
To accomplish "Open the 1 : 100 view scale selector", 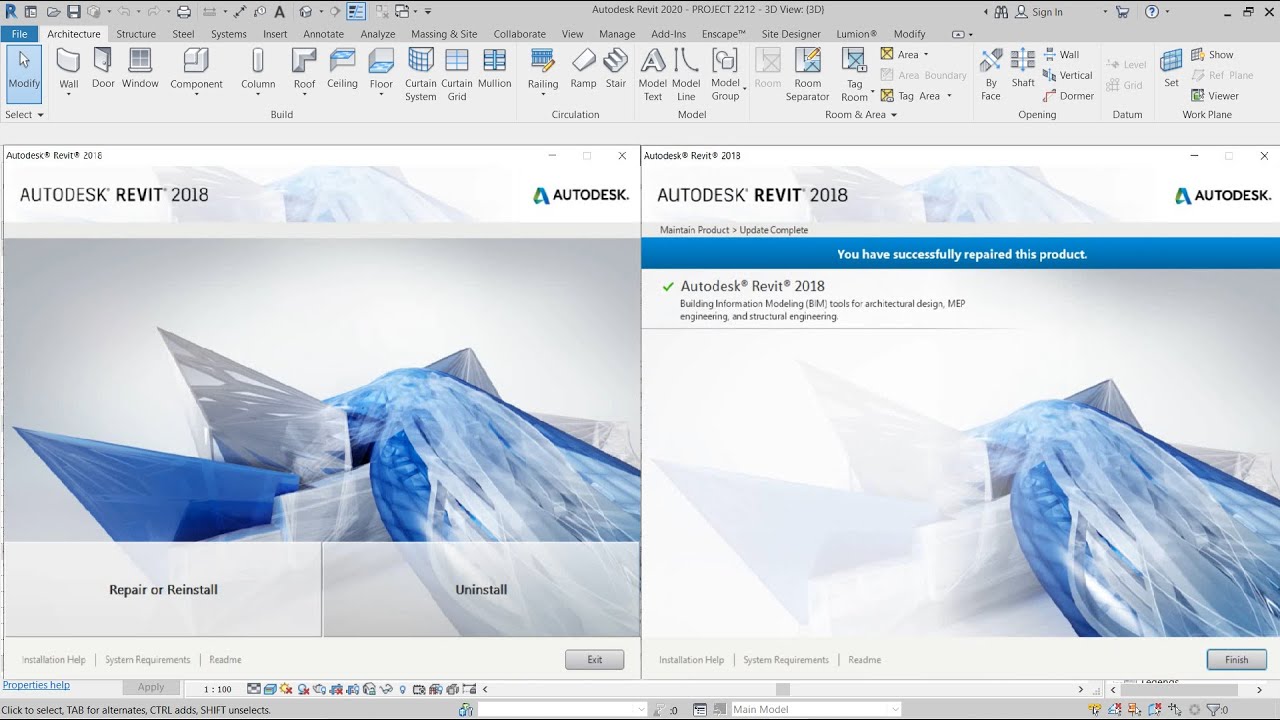I will [x=217, y=689].
